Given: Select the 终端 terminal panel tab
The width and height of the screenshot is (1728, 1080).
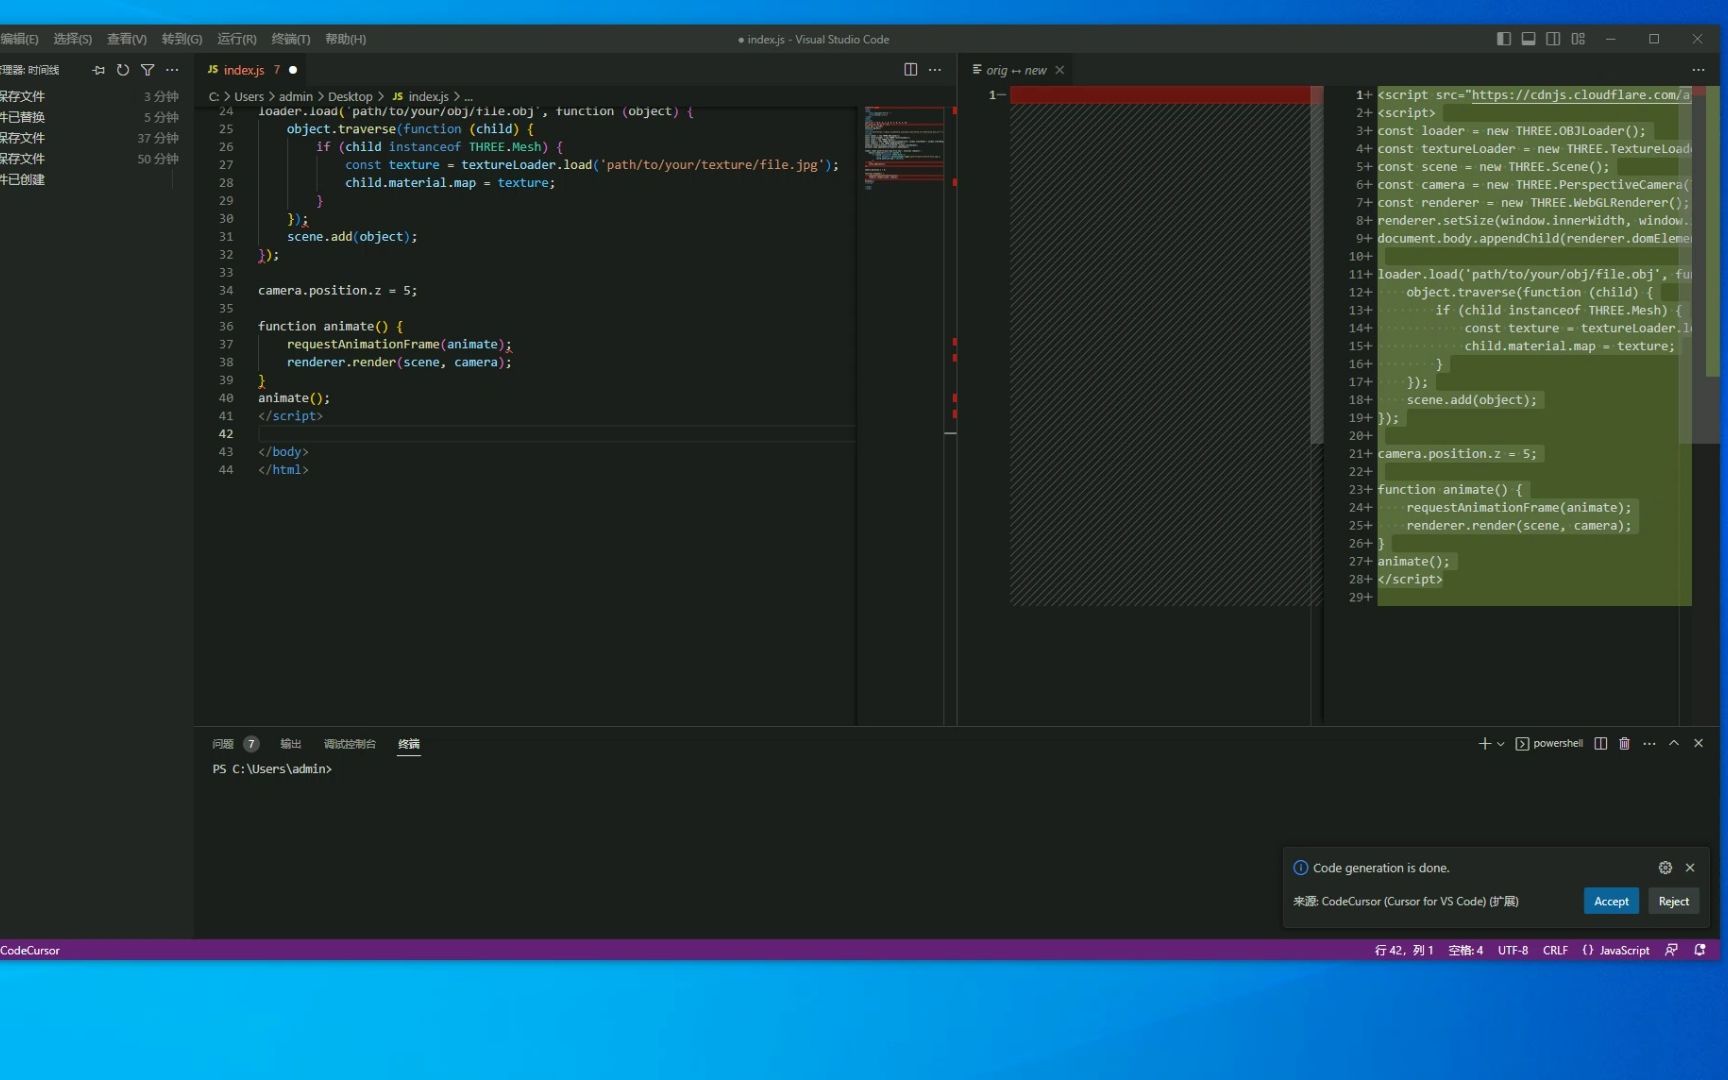Looking at the screenshot, I should [409, 744].
